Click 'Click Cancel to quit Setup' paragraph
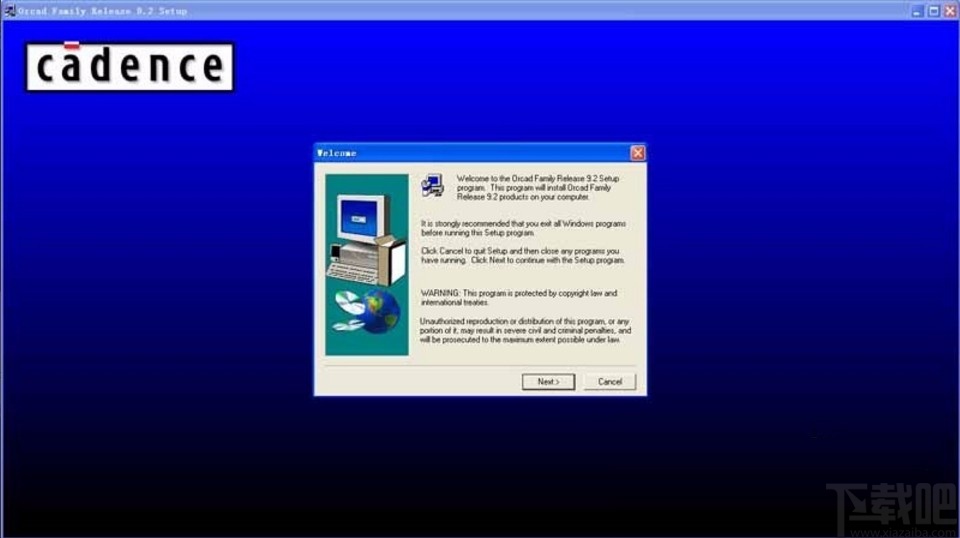This screenshot has width=960, height=538. (523, 256)
